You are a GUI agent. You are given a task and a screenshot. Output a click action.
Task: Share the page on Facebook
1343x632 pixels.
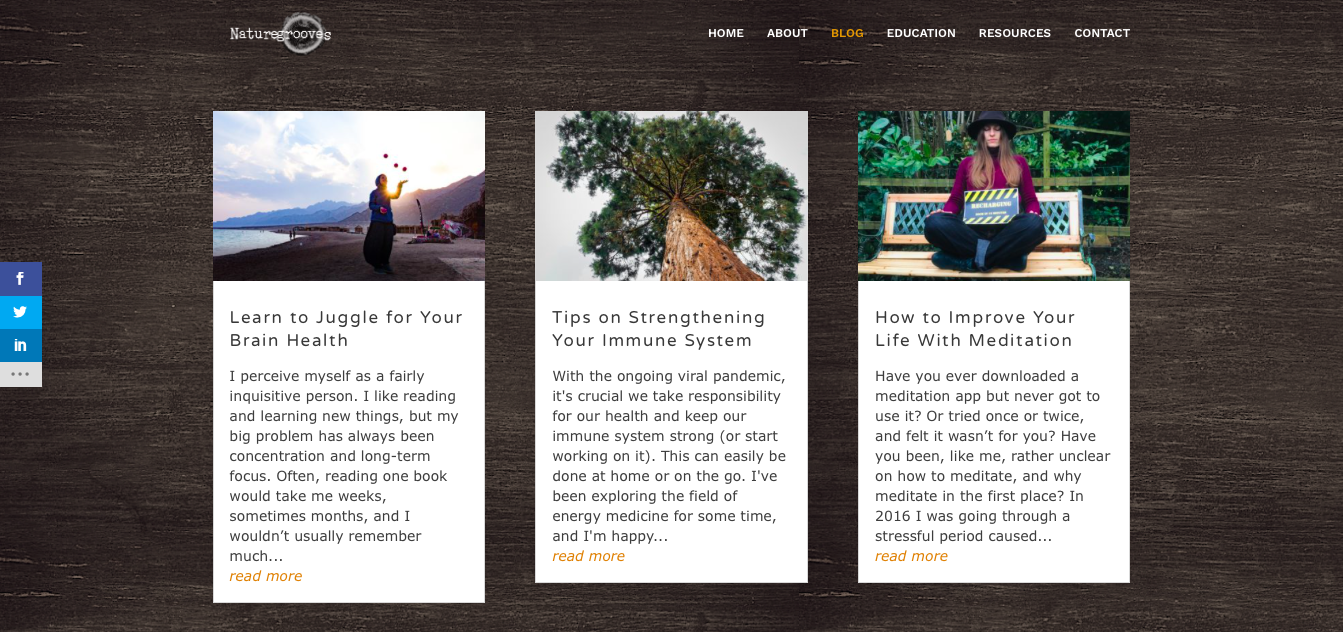20,279
